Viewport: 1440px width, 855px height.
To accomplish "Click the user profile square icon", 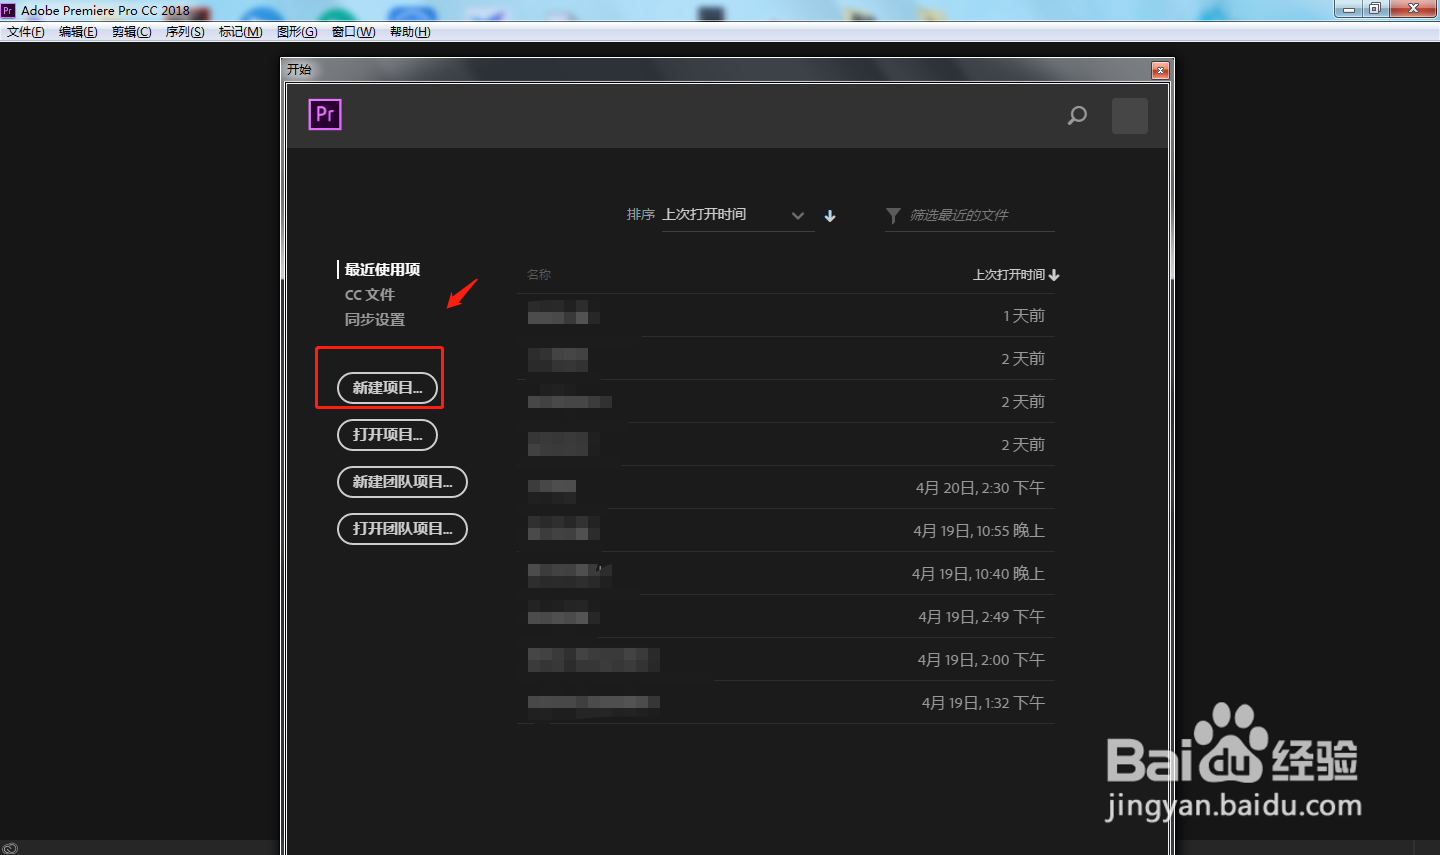I will coord(1130,116).
